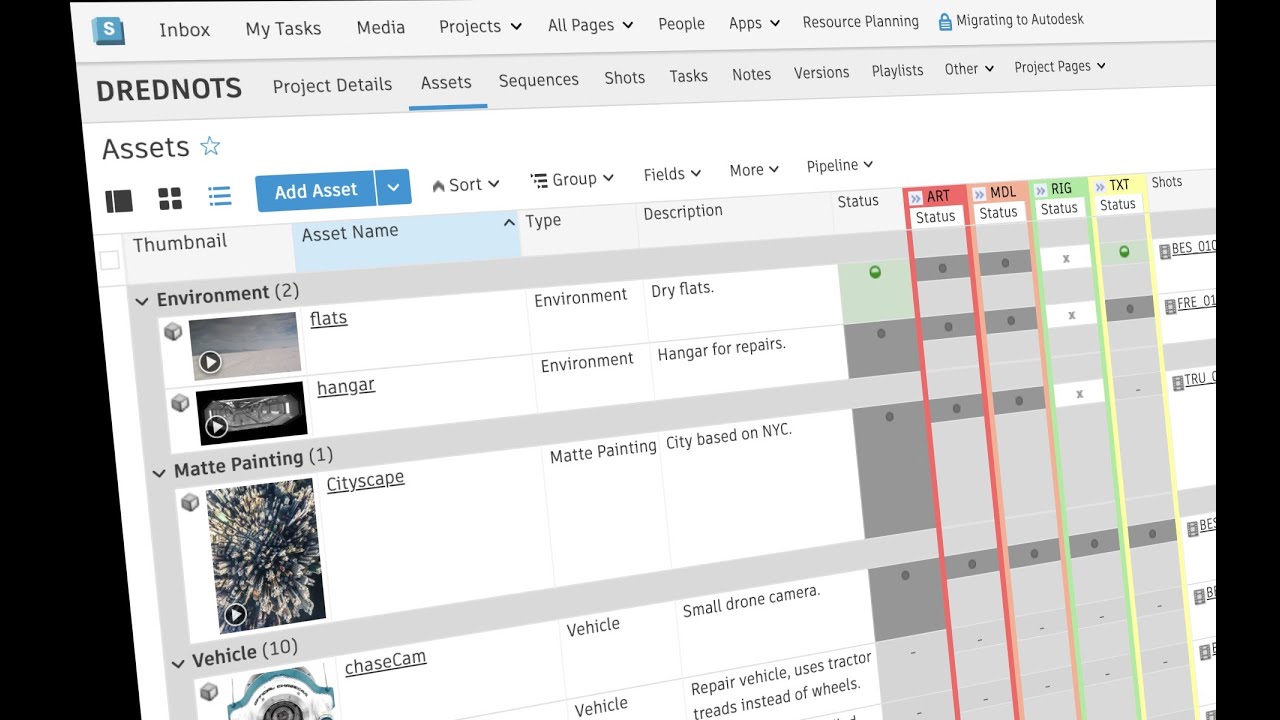Switch to Notes tab
Image resolution: width=1280 pixels, height=720 pixels.
pos(751,74)
